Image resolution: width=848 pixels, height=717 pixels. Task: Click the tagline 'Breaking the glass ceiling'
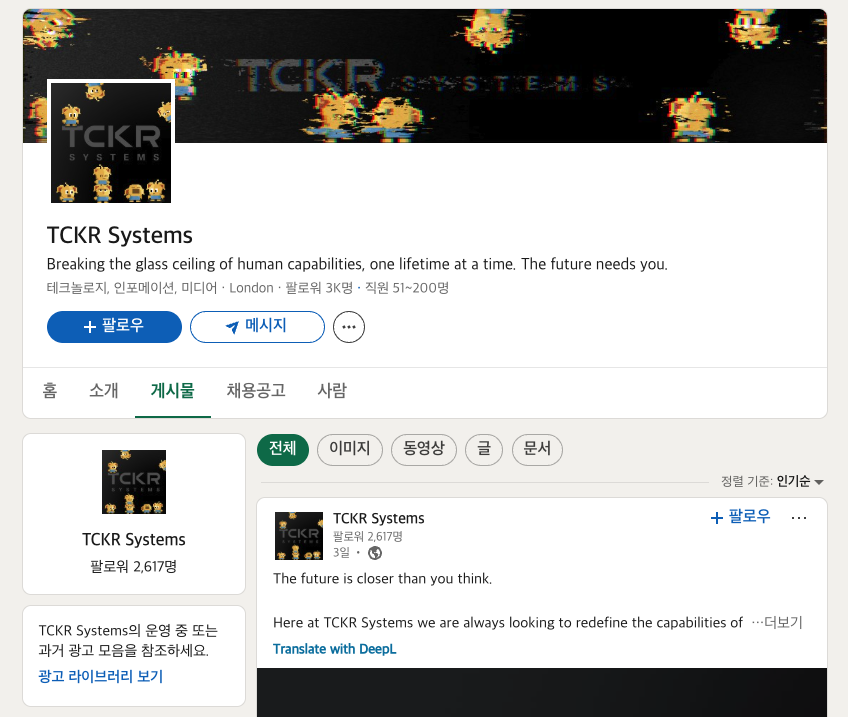coord(357,264)
